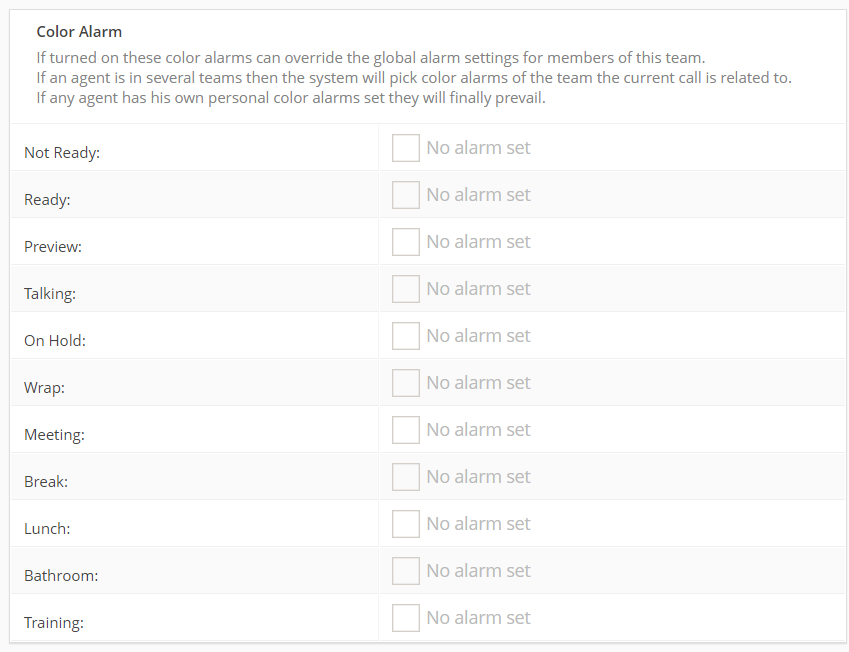This screenshot has width=849, height=652.
Task: Click the Bathroom alarm color box
Action: tap(406, 571)
